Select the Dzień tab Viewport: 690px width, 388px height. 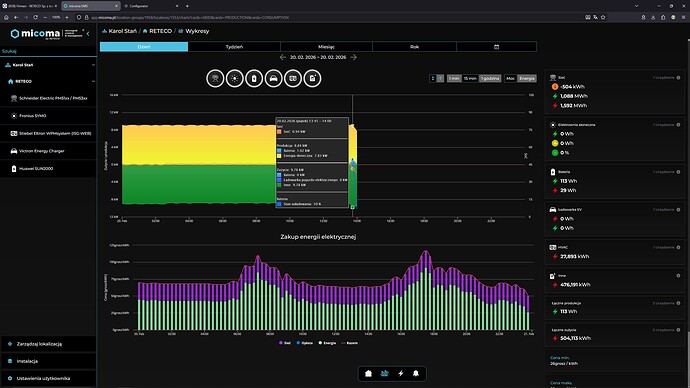point(144,47)
